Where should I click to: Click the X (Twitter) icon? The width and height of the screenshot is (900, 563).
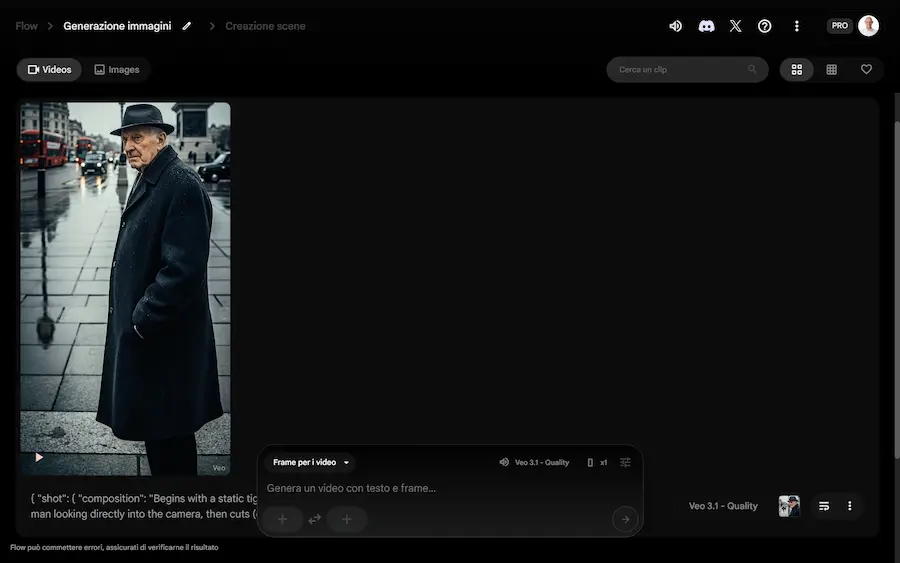pos(736,26)
